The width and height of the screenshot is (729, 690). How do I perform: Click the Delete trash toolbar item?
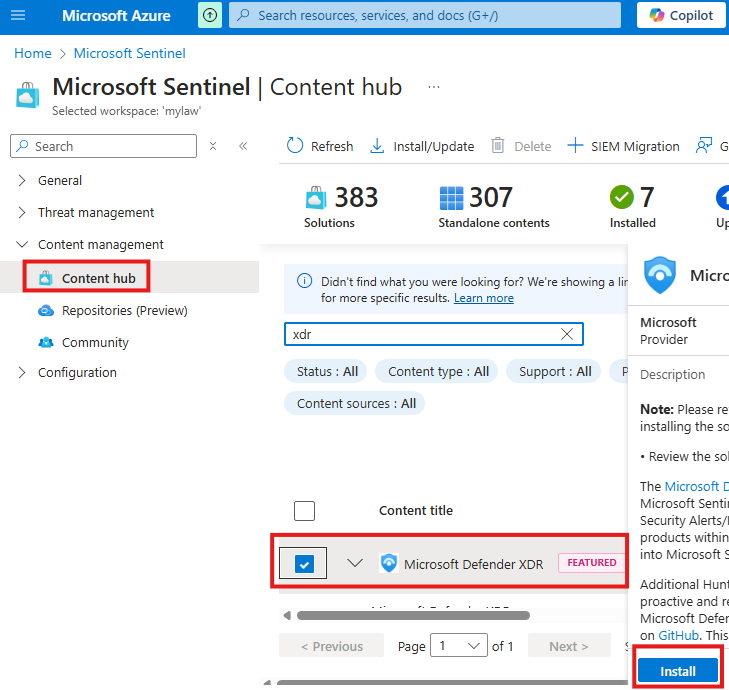point(521,146)
